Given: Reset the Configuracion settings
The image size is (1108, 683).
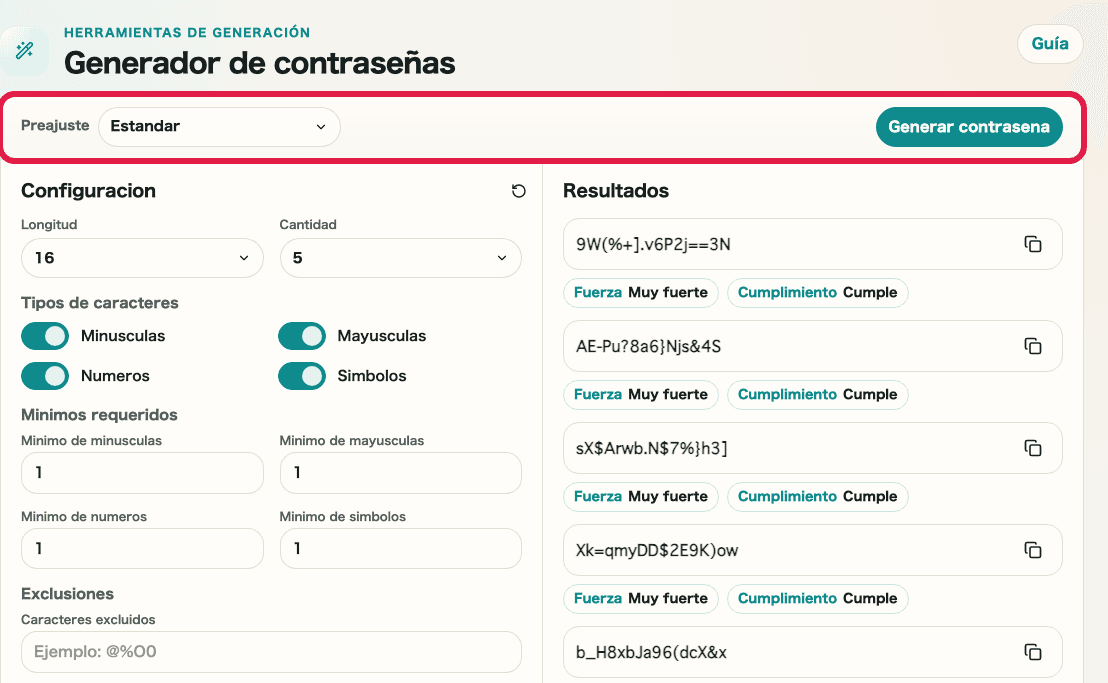Looking at the screenshot, I should tap(519, 190).
